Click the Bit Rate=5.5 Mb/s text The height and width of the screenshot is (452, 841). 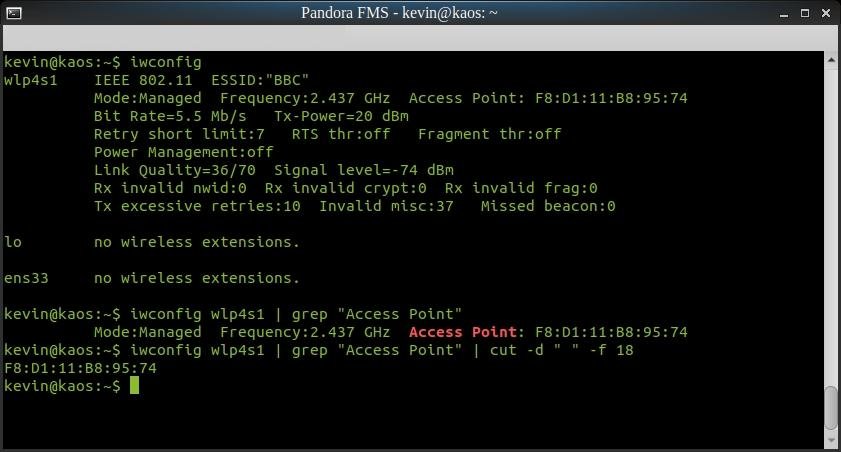(x=170, y=116)
